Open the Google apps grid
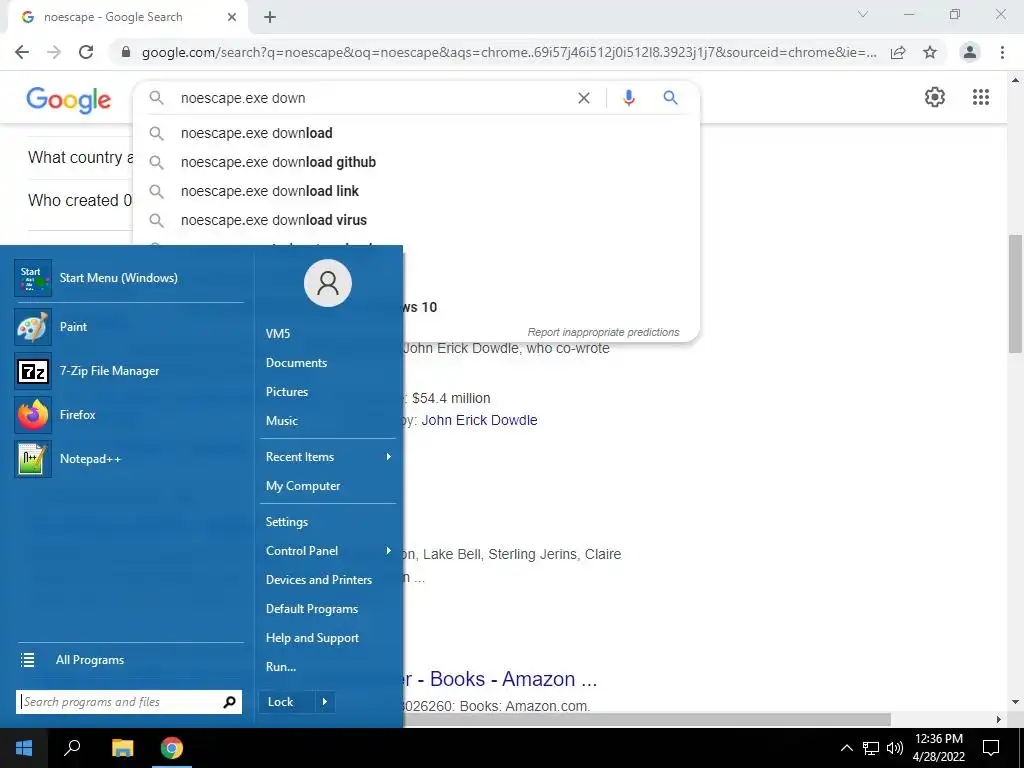The width and height of the screenshot is (1024, 768). (x=981, y=97)
